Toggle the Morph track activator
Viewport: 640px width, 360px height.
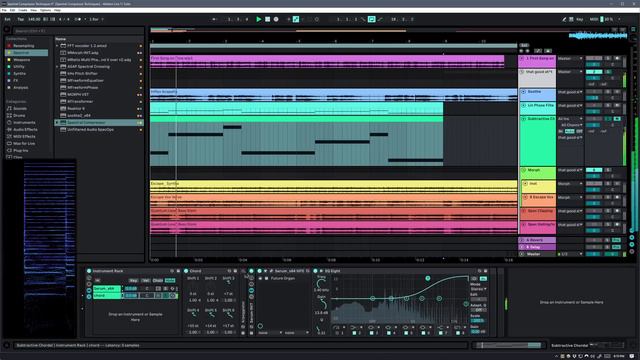[594, 170]
